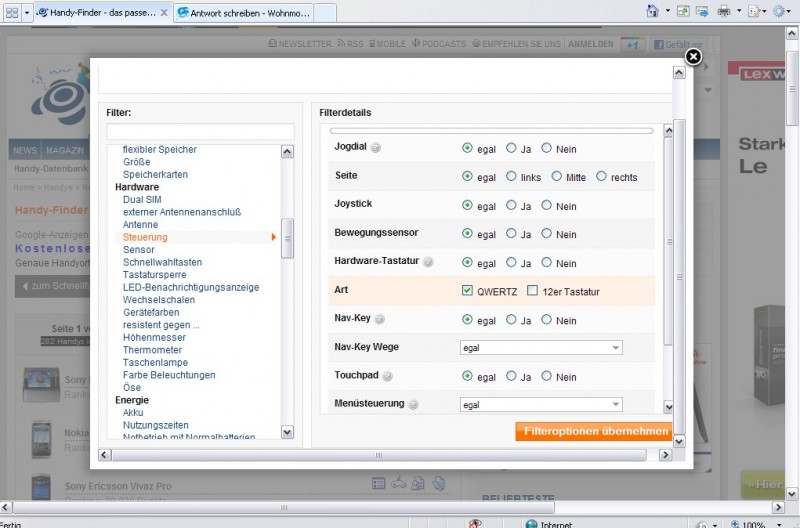This screenshot has height=528, width=800.
Task: Expand the Menüsteuerung dropdown
Action: 540,405
